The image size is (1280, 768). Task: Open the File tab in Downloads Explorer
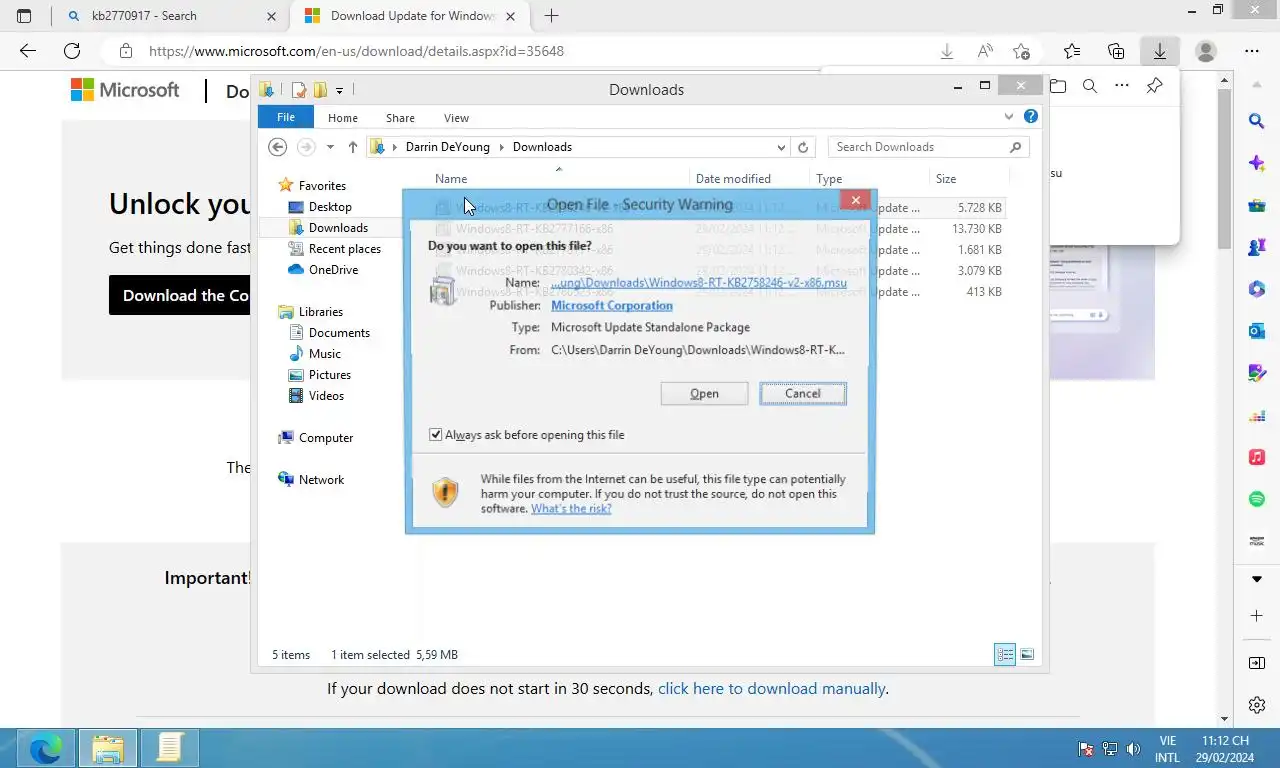[286, 117]
